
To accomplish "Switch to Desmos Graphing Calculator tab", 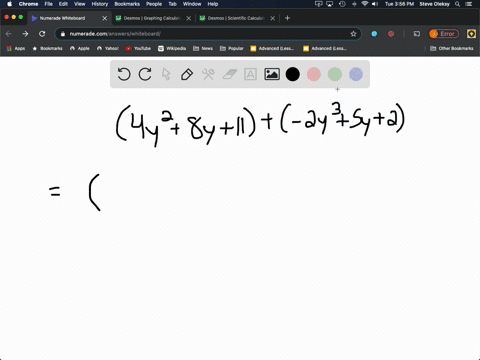I will pos(152,18).
